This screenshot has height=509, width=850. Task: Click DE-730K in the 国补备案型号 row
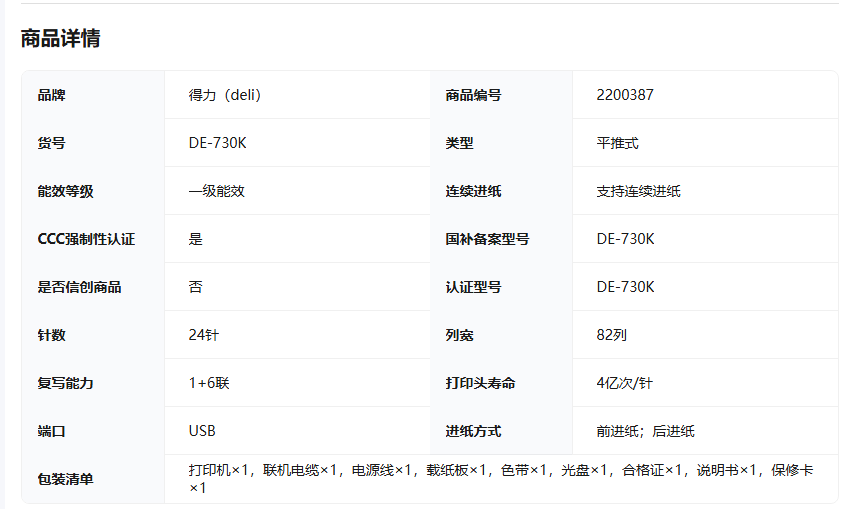(x=626, y=239)
